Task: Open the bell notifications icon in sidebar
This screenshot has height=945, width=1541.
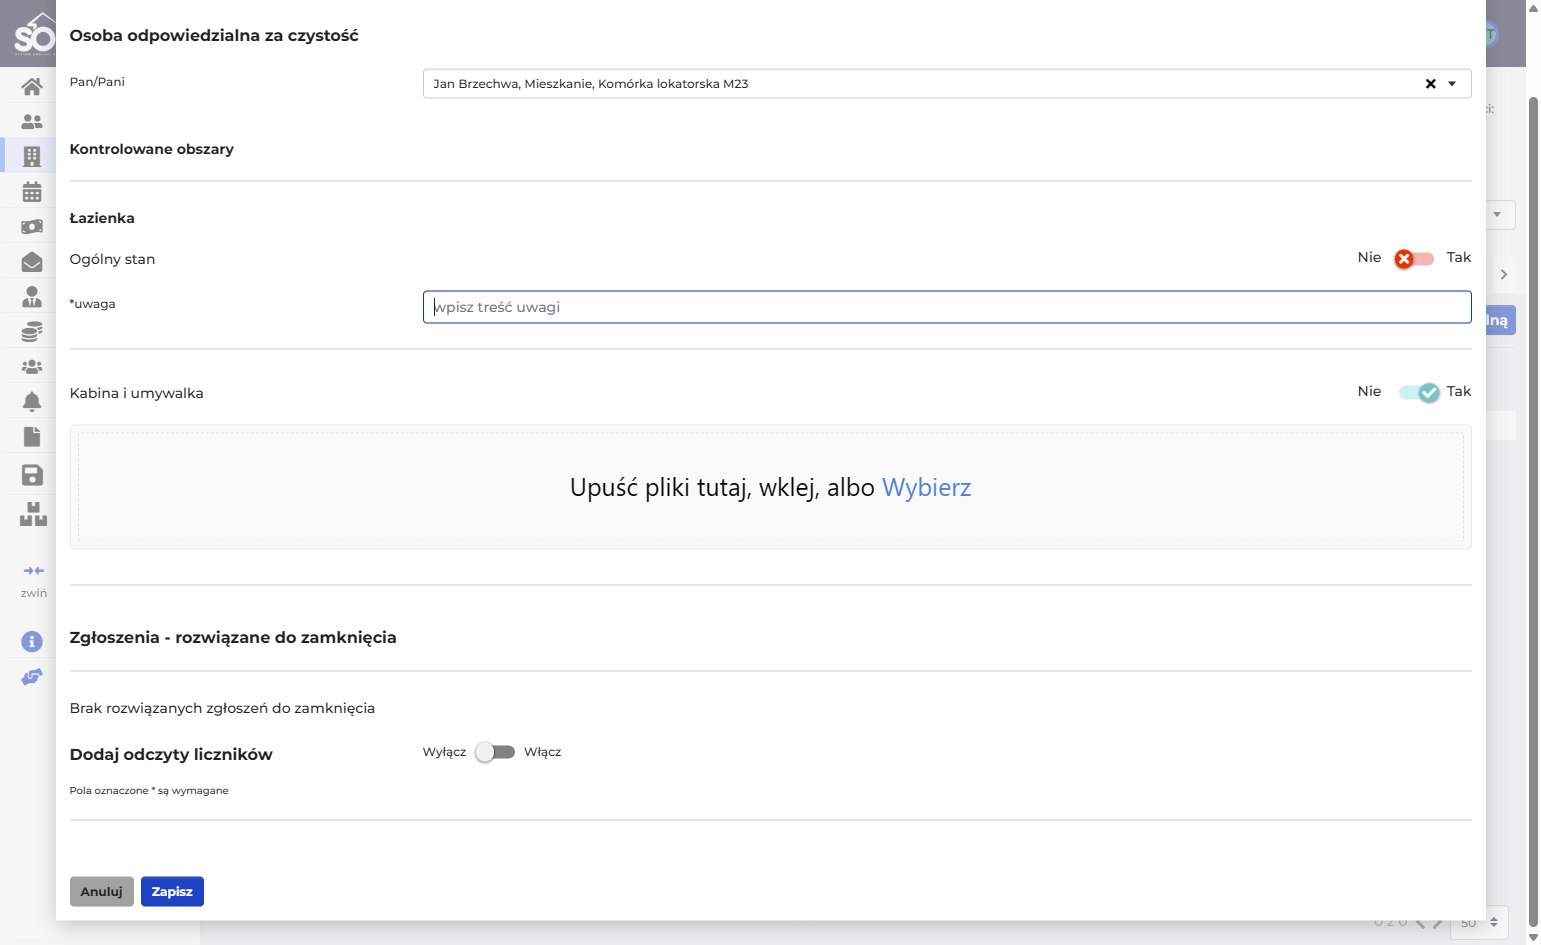Action: pos(32,402)
